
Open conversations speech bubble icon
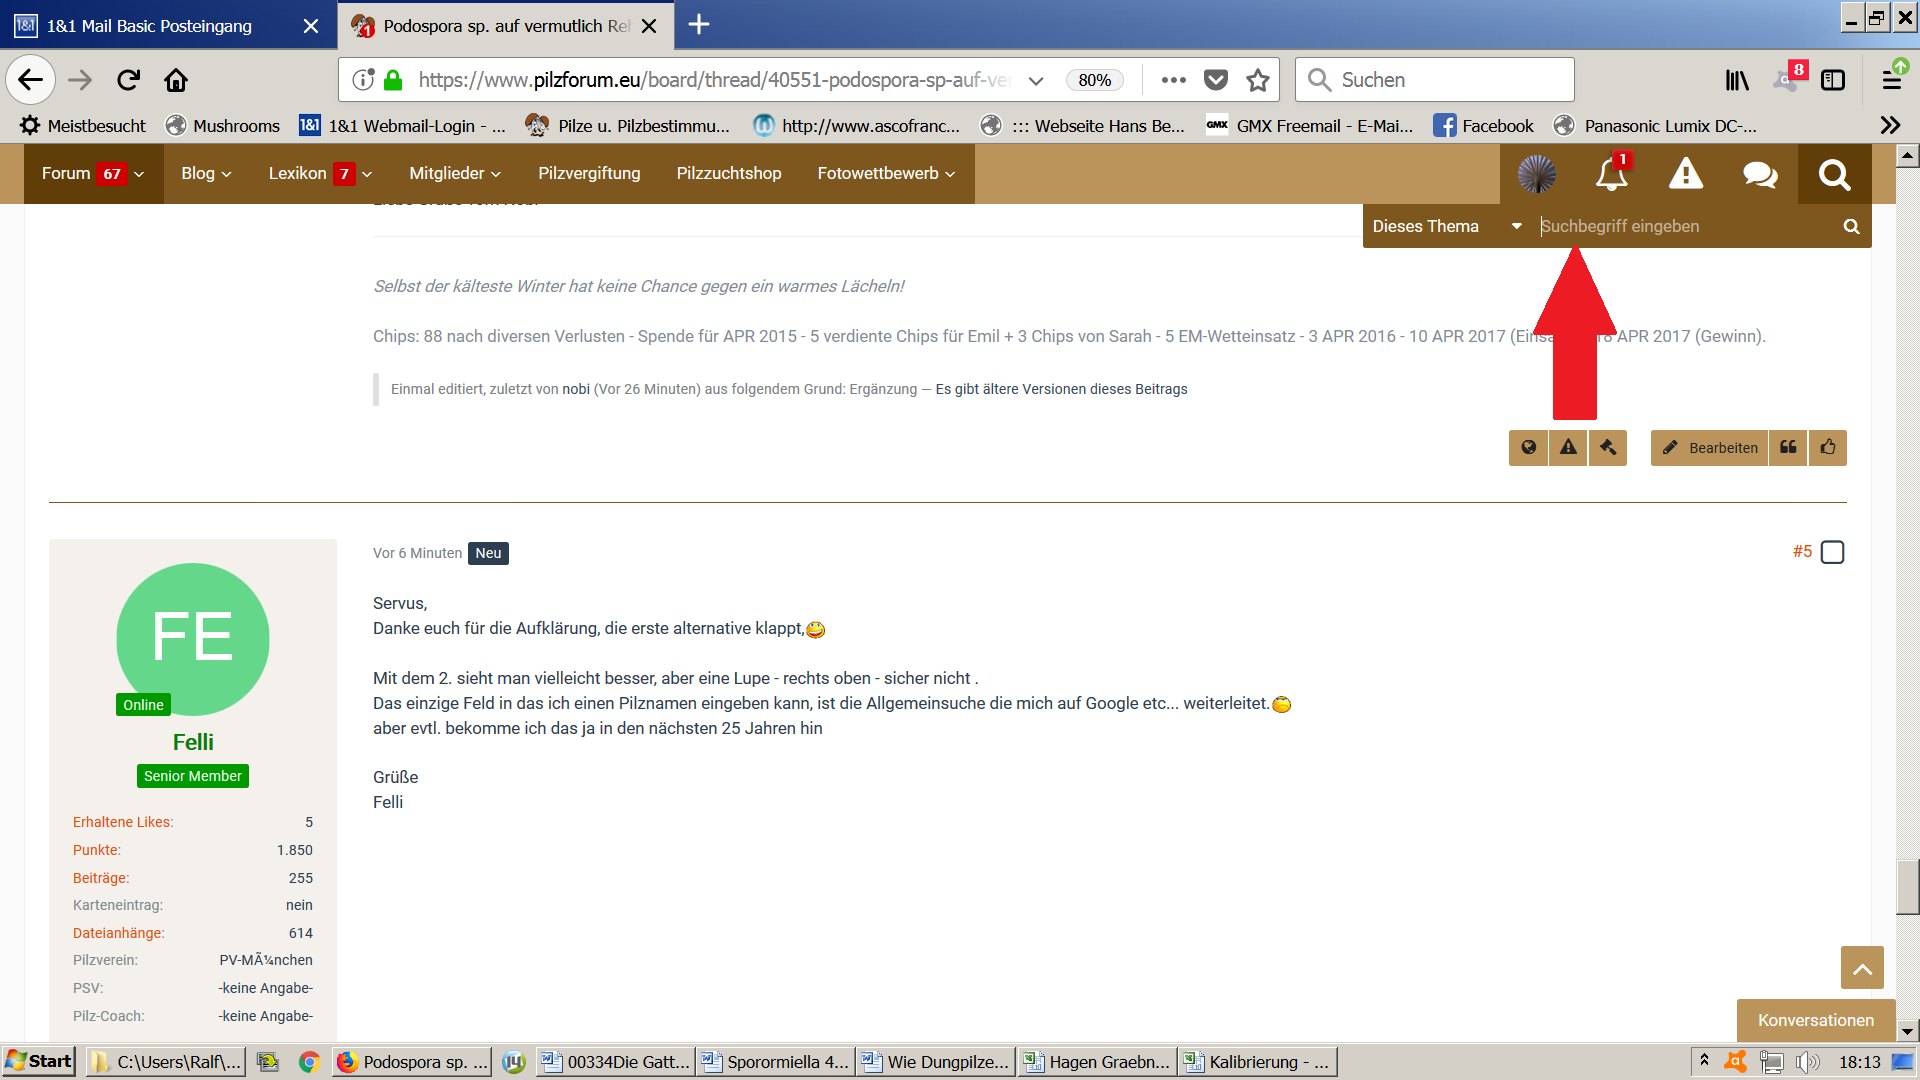click(x=1759, y=175)
